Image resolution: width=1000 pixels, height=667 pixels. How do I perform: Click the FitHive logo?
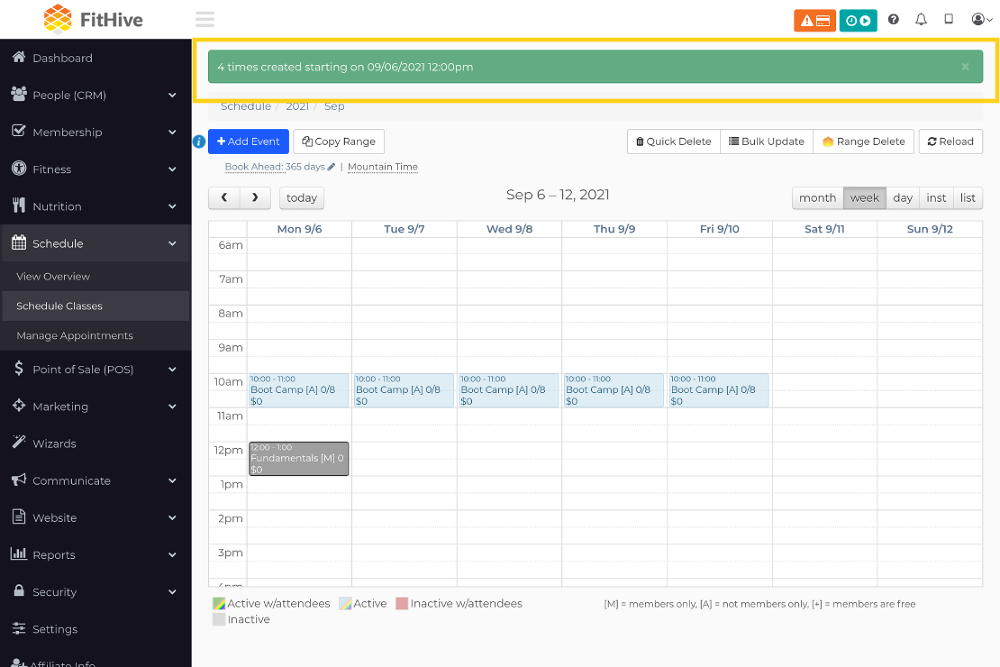[93, 19]
